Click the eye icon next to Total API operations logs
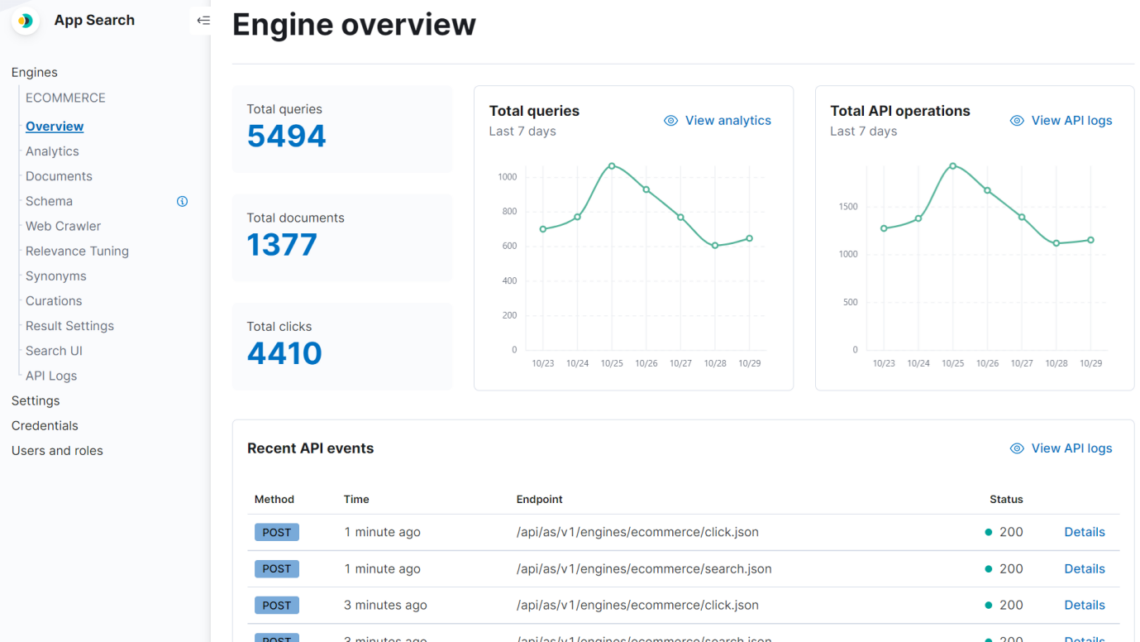The height and width of the screenshot is (642, 1140). click(1017, 120)
